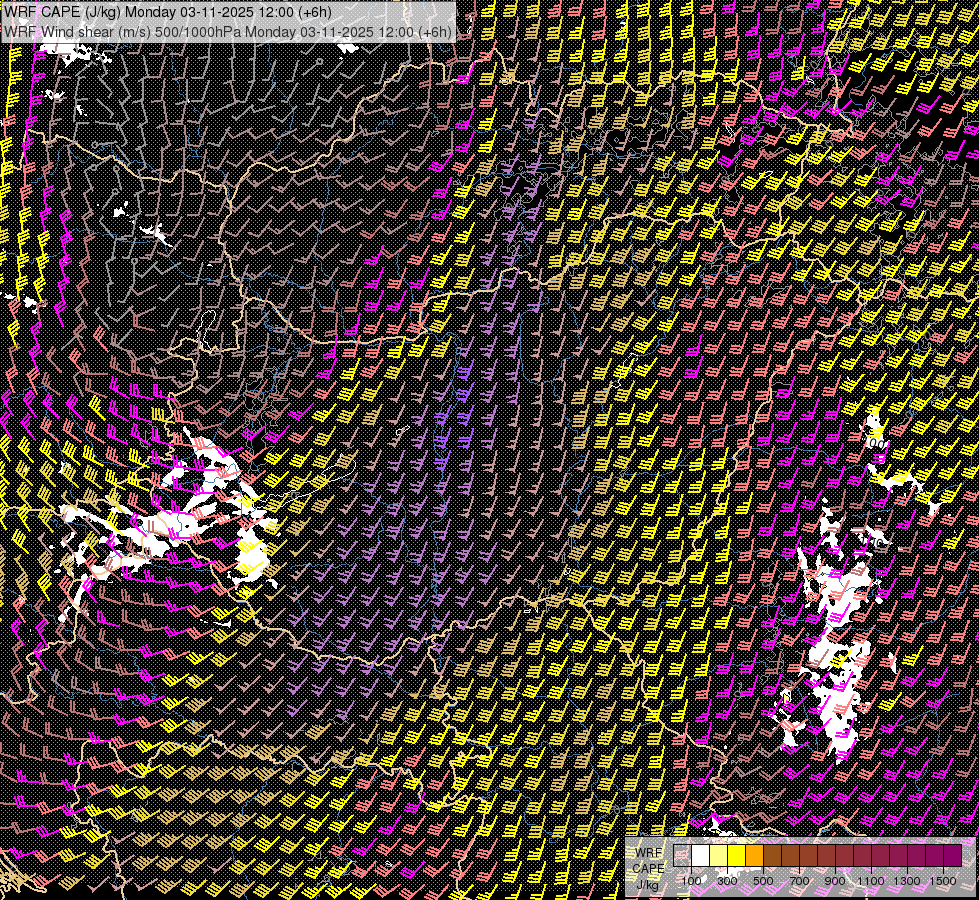Viewport: 979px width, 900px height.
Task: Select the WRF Wind shear title line
Action: (228, 31)
